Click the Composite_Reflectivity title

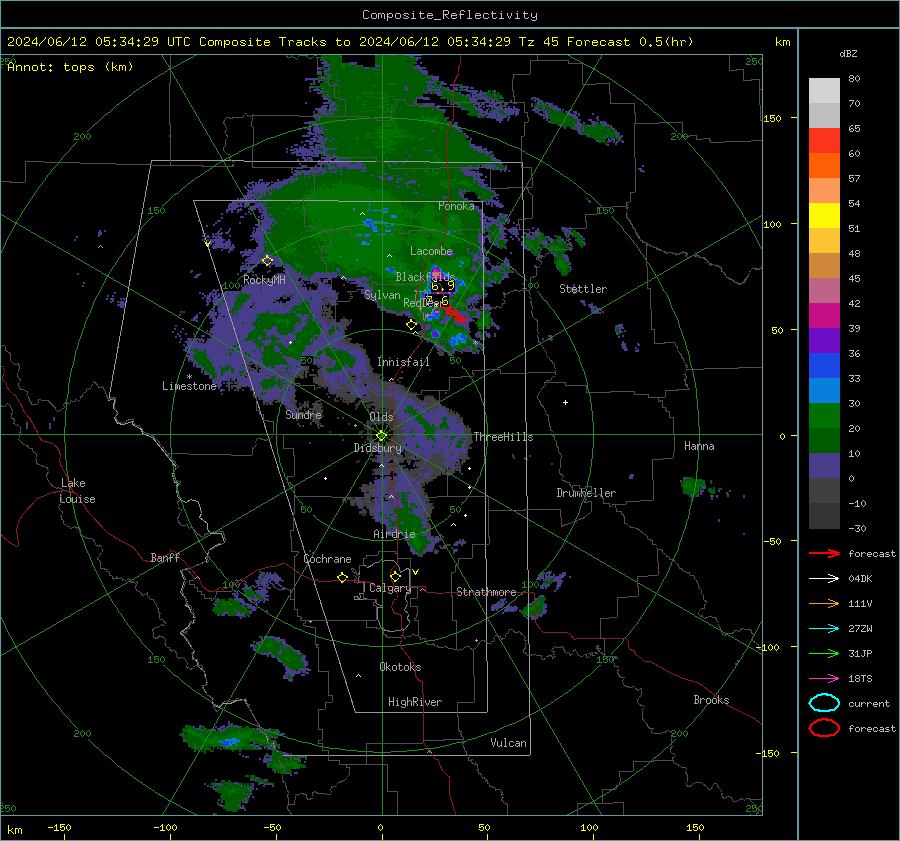[x=450, y=15]
